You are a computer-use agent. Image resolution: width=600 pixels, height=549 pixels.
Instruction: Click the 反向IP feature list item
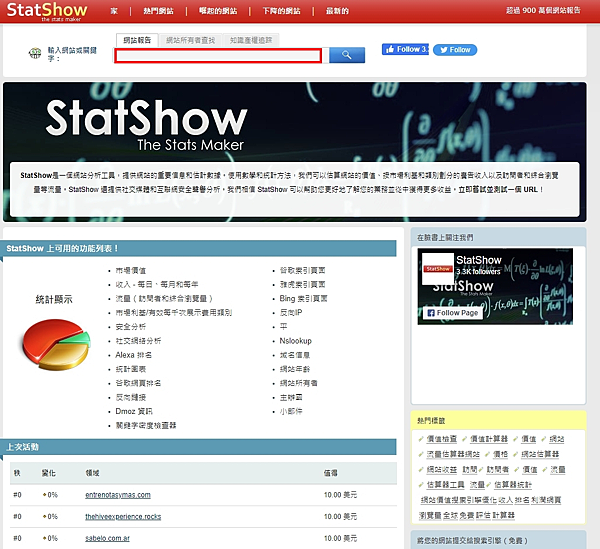291,313
